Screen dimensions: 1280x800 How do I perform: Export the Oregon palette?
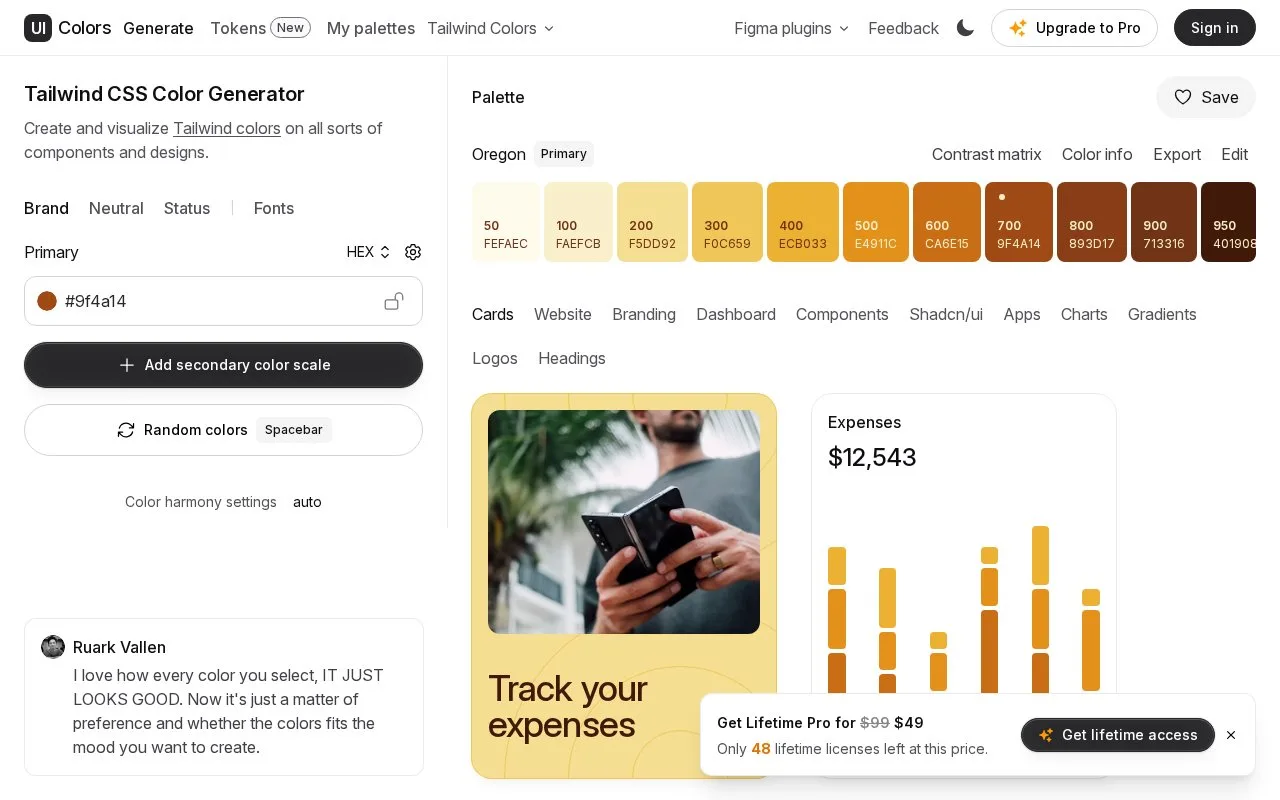coord(1177,154)
